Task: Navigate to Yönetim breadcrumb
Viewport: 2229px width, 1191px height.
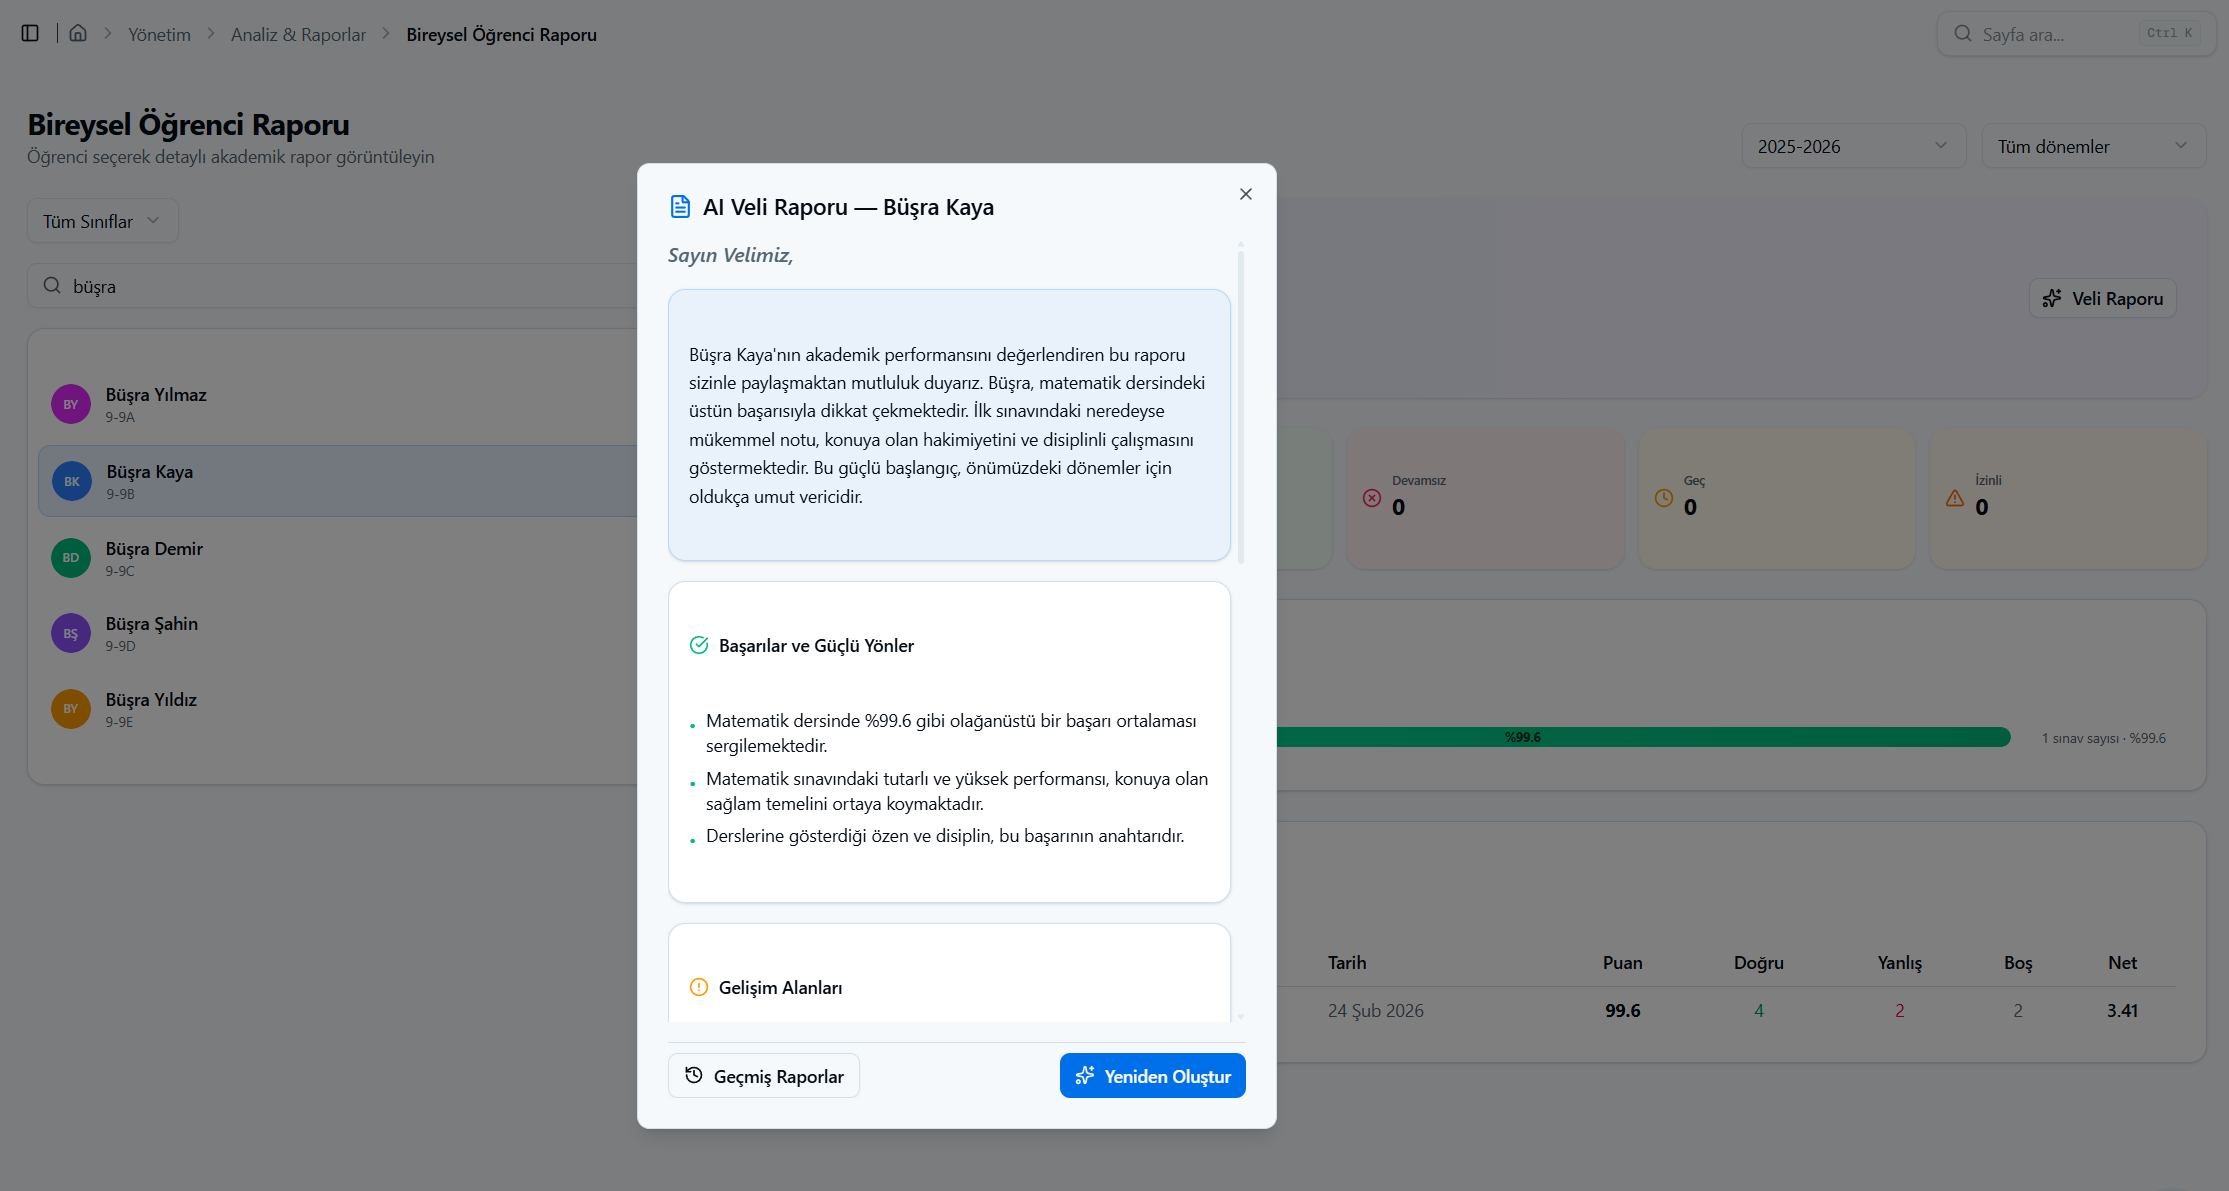Action: (x=159, y=34)
